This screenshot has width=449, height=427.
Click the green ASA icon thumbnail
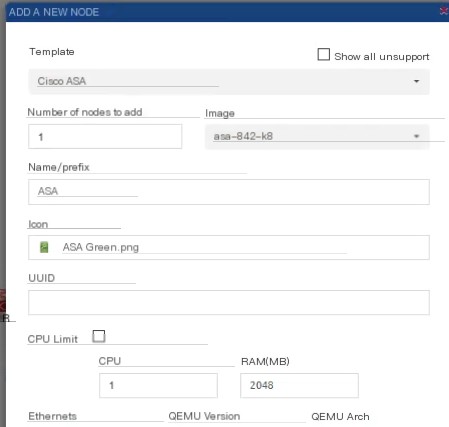[44, 247]
